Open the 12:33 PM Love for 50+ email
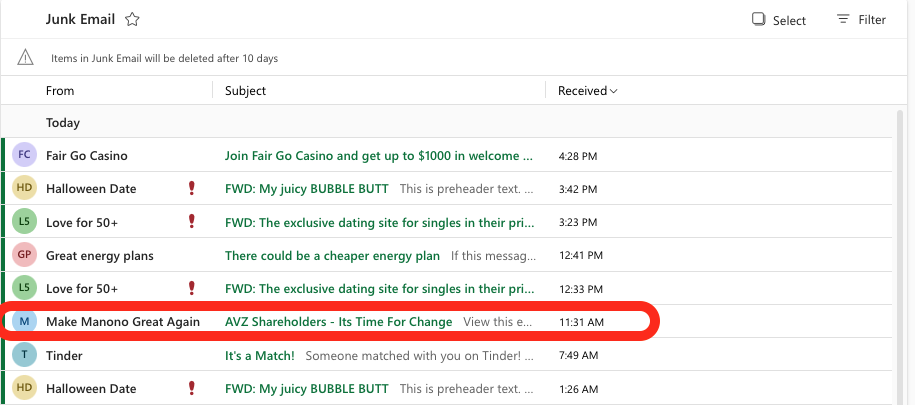 (378, 288)
